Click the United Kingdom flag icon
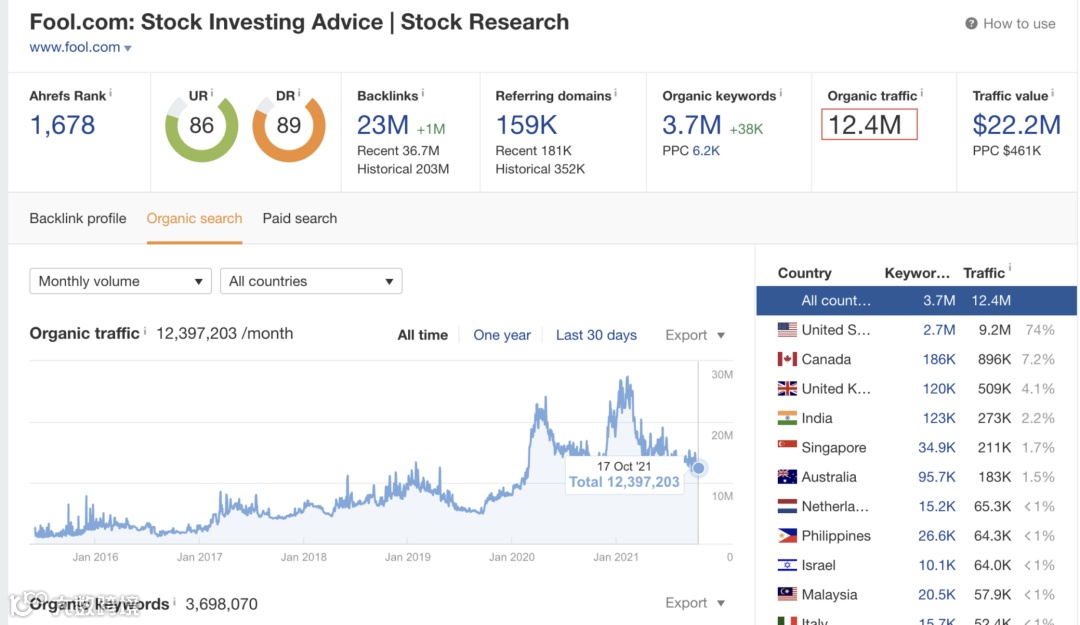The width and height of the screenshot is (1080, 625). 787,389
